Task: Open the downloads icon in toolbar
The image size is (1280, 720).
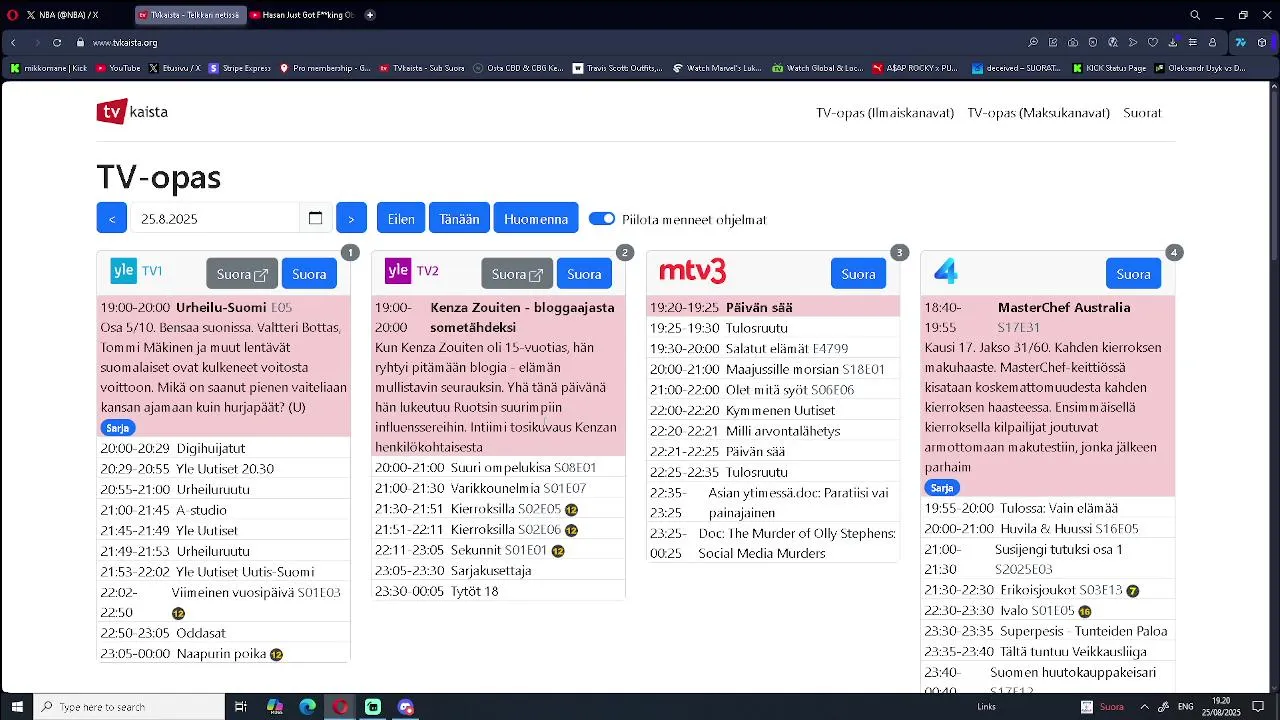Action: [x=1173, y=43]
